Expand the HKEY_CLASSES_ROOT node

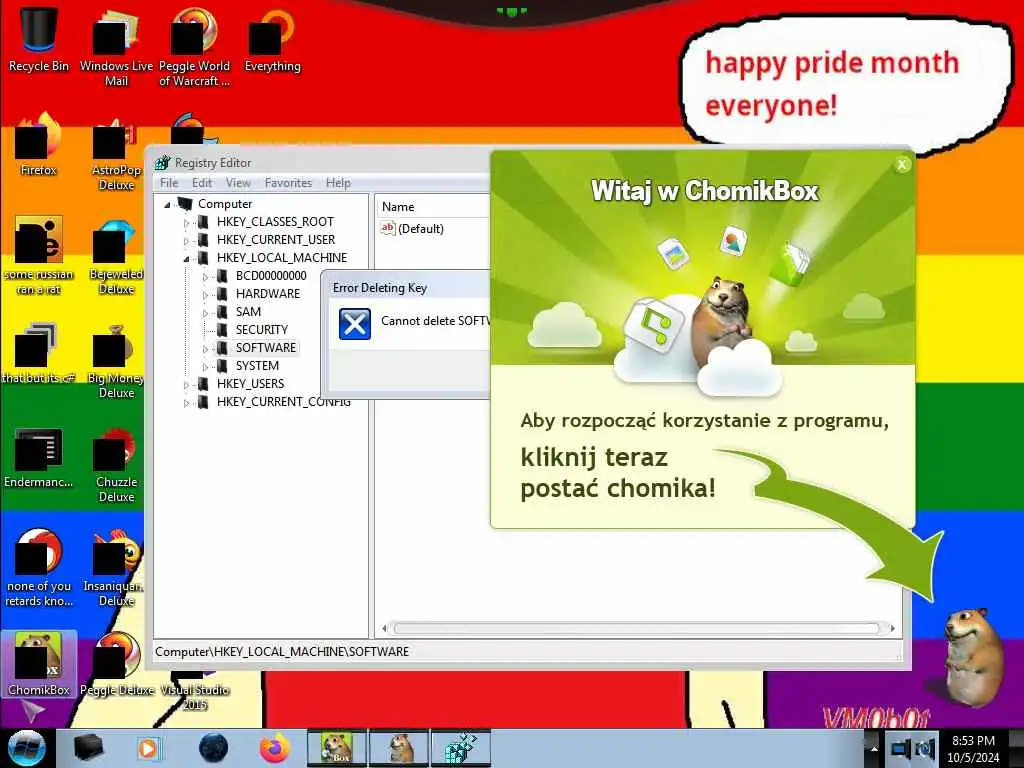pyautogui.click(x=186, y=223)
